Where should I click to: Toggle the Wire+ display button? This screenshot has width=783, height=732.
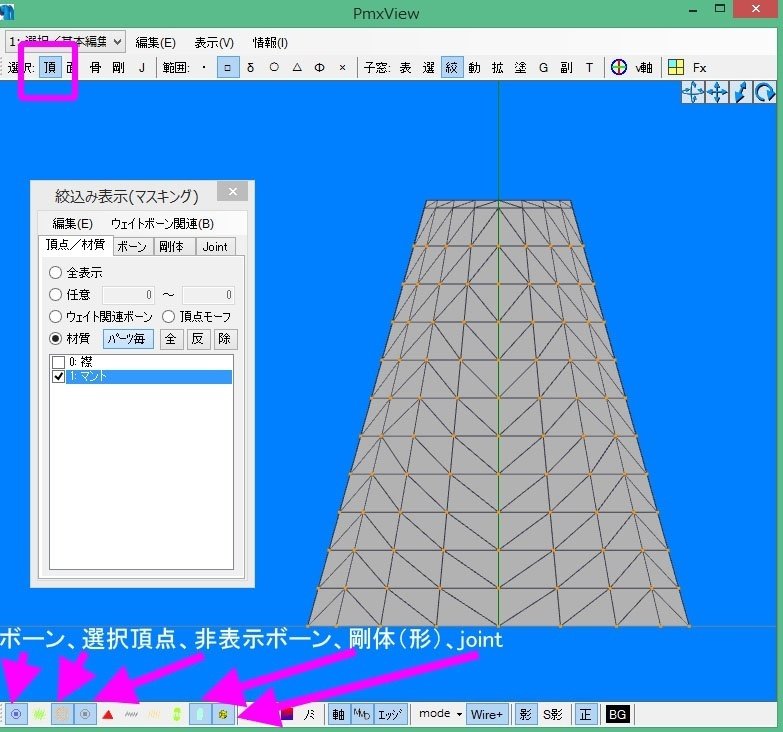tap(487, 714)
